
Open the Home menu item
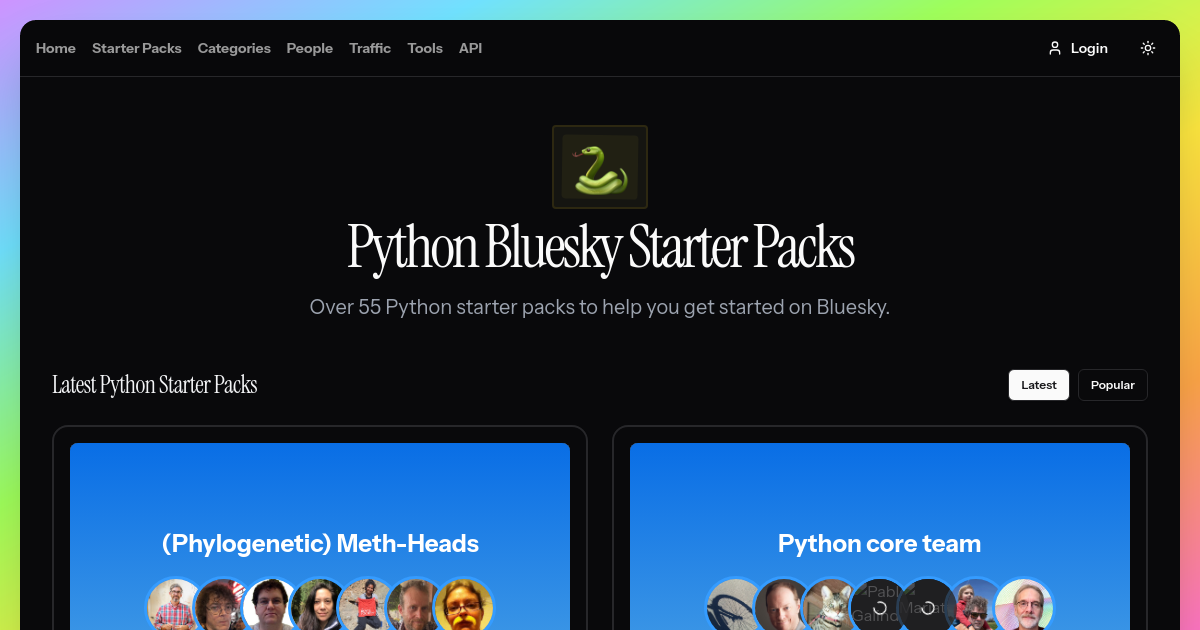coord(55,47)
